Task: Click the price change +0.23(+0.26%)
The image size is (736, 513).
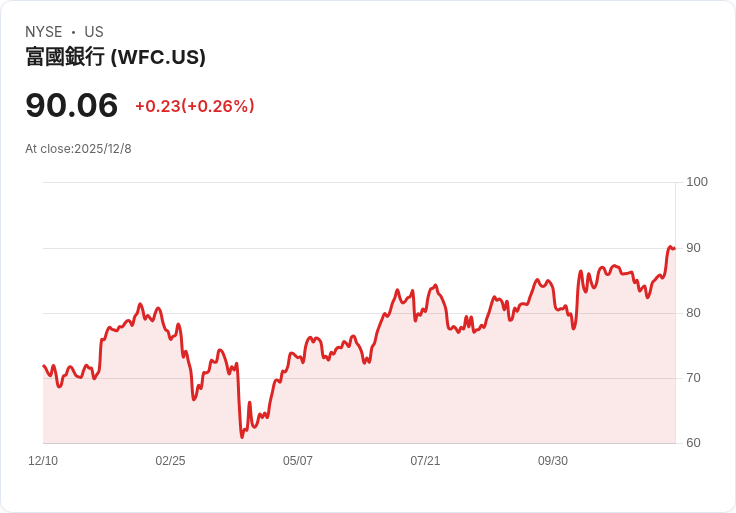Action: pos(195,106)
